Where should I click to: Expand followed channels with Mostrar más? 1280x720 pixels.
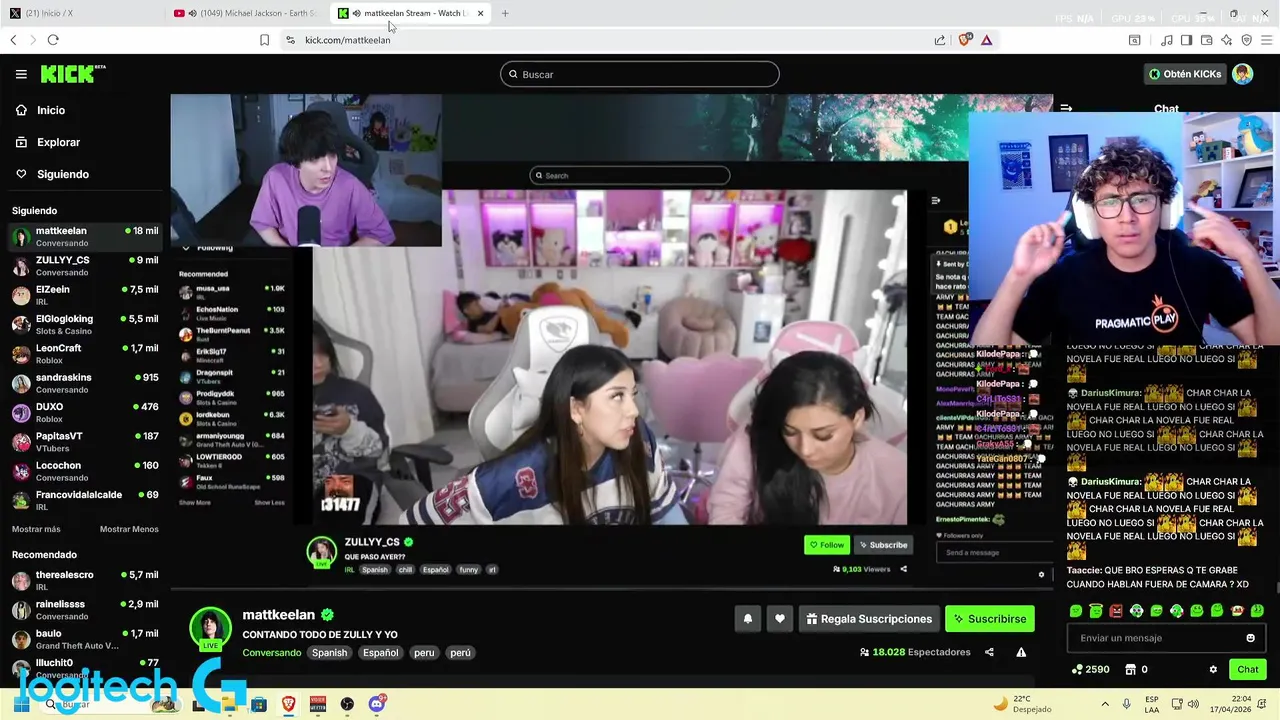[36, 529]
